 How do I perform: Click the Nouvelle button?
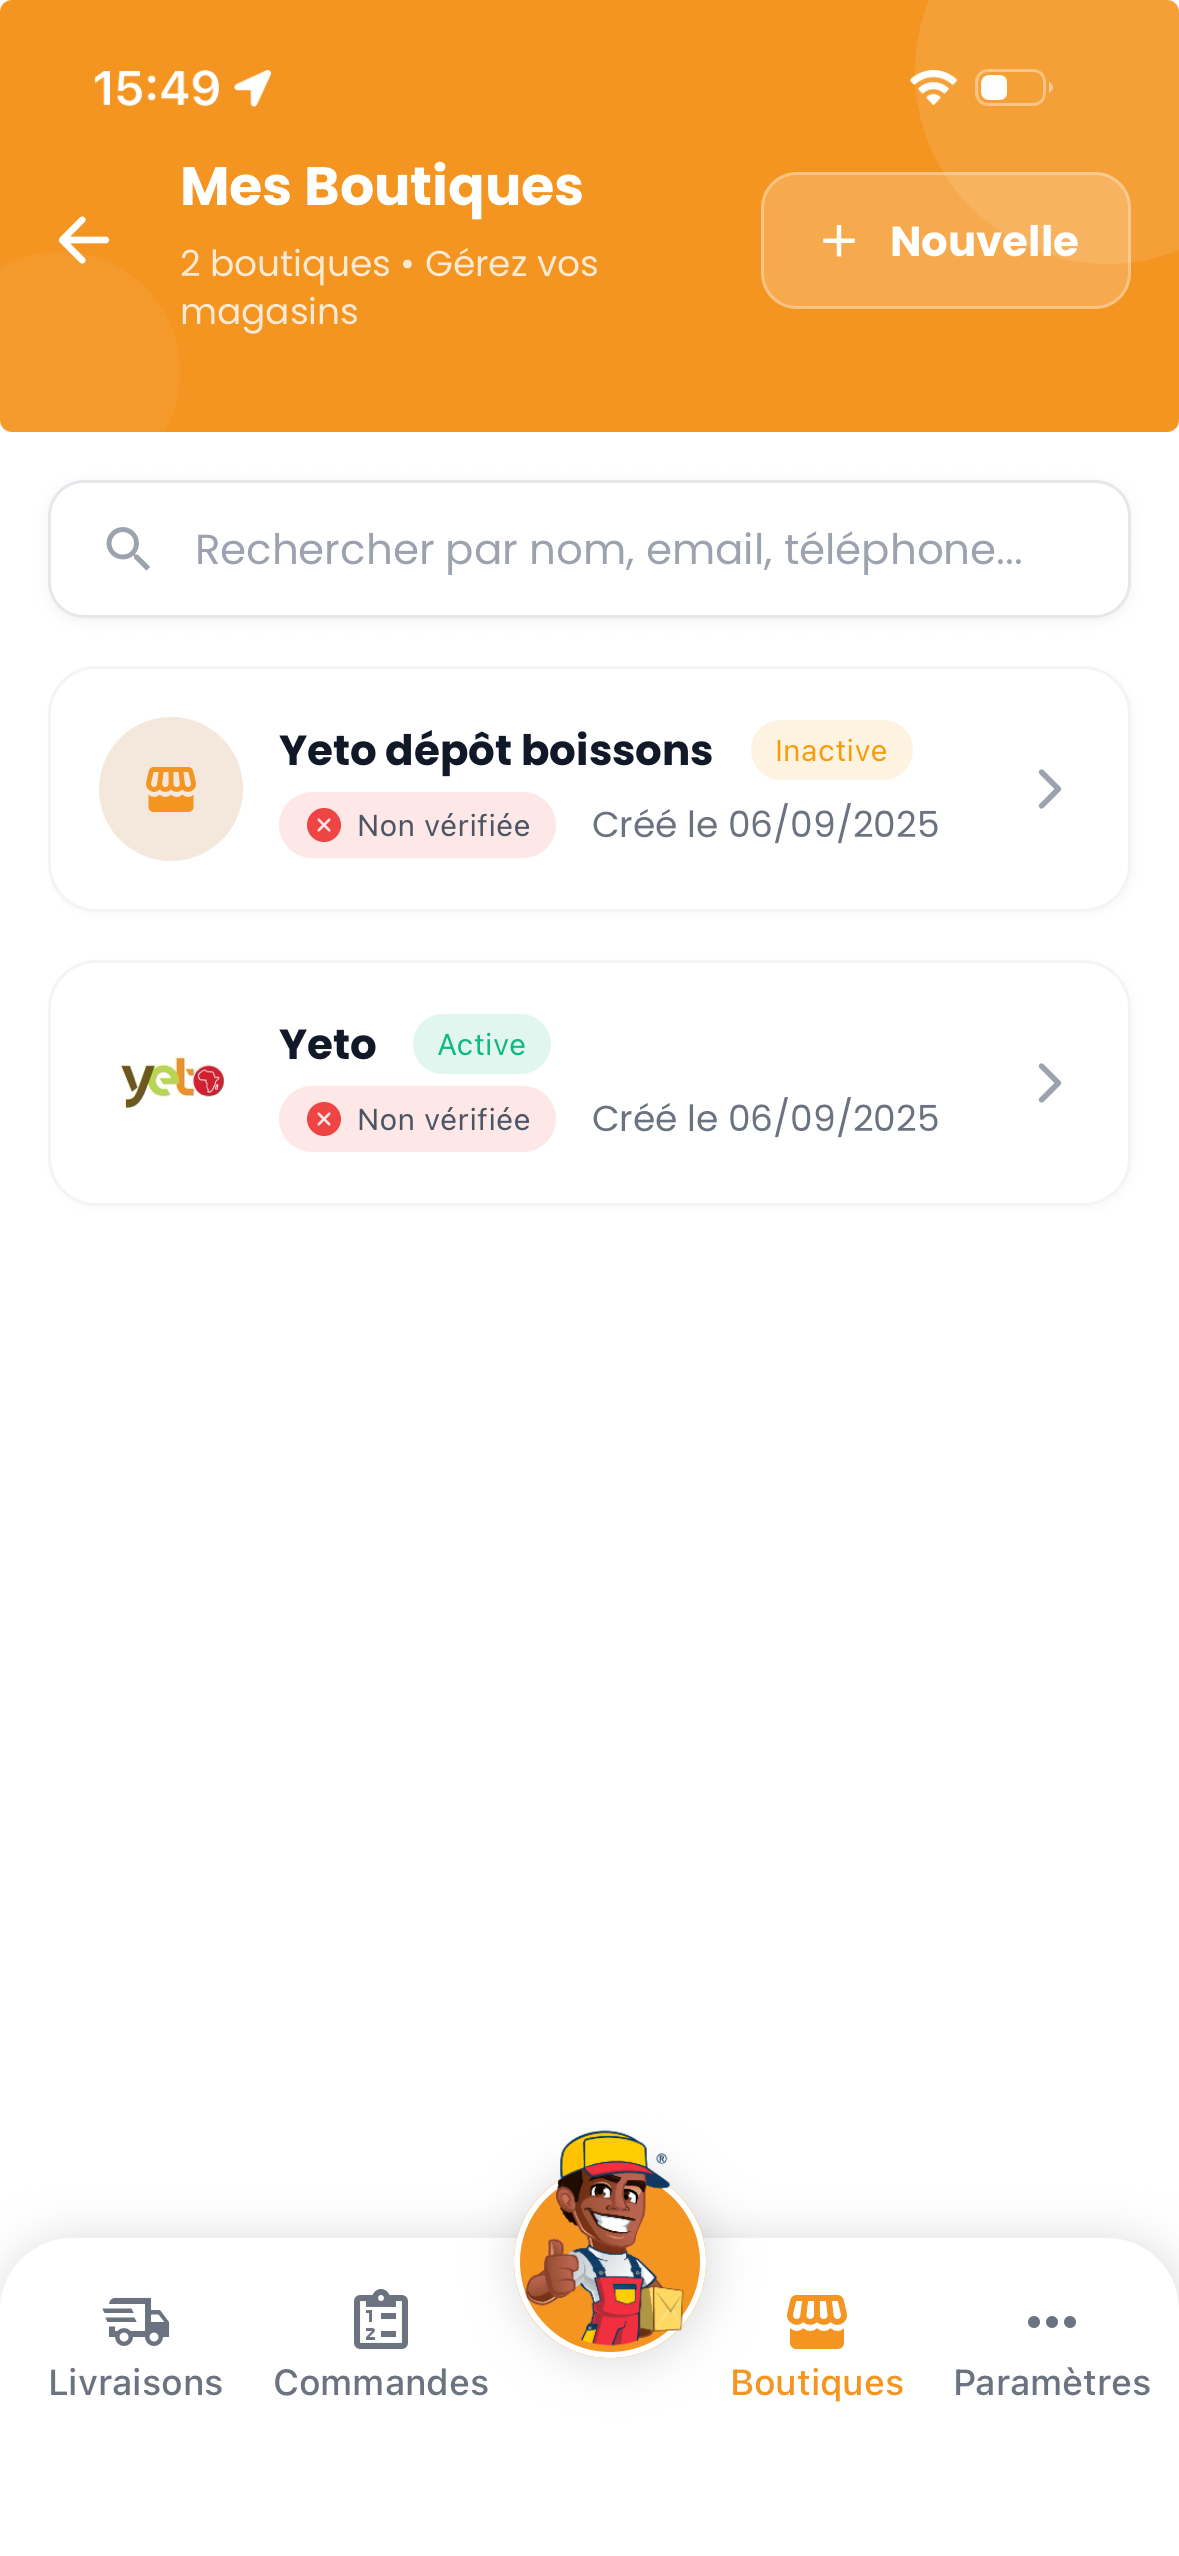click(945, 240)
